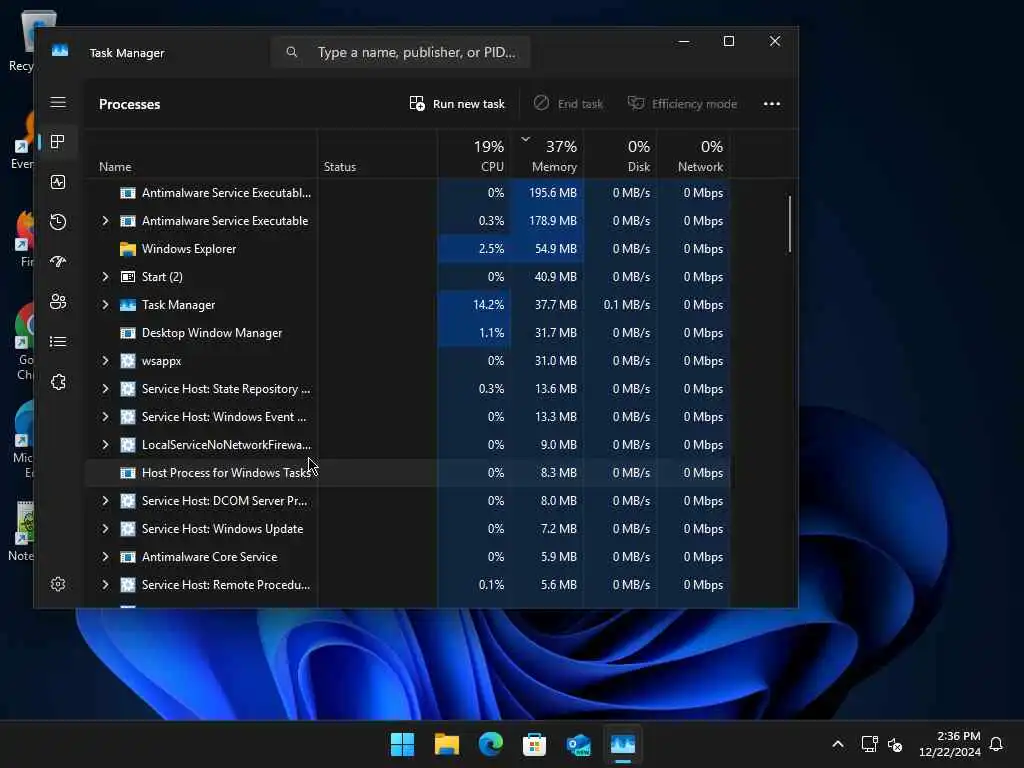Click the 14.2% CPU value
The height and width of the screenshot is (768, 1024).
coord(488,305)
